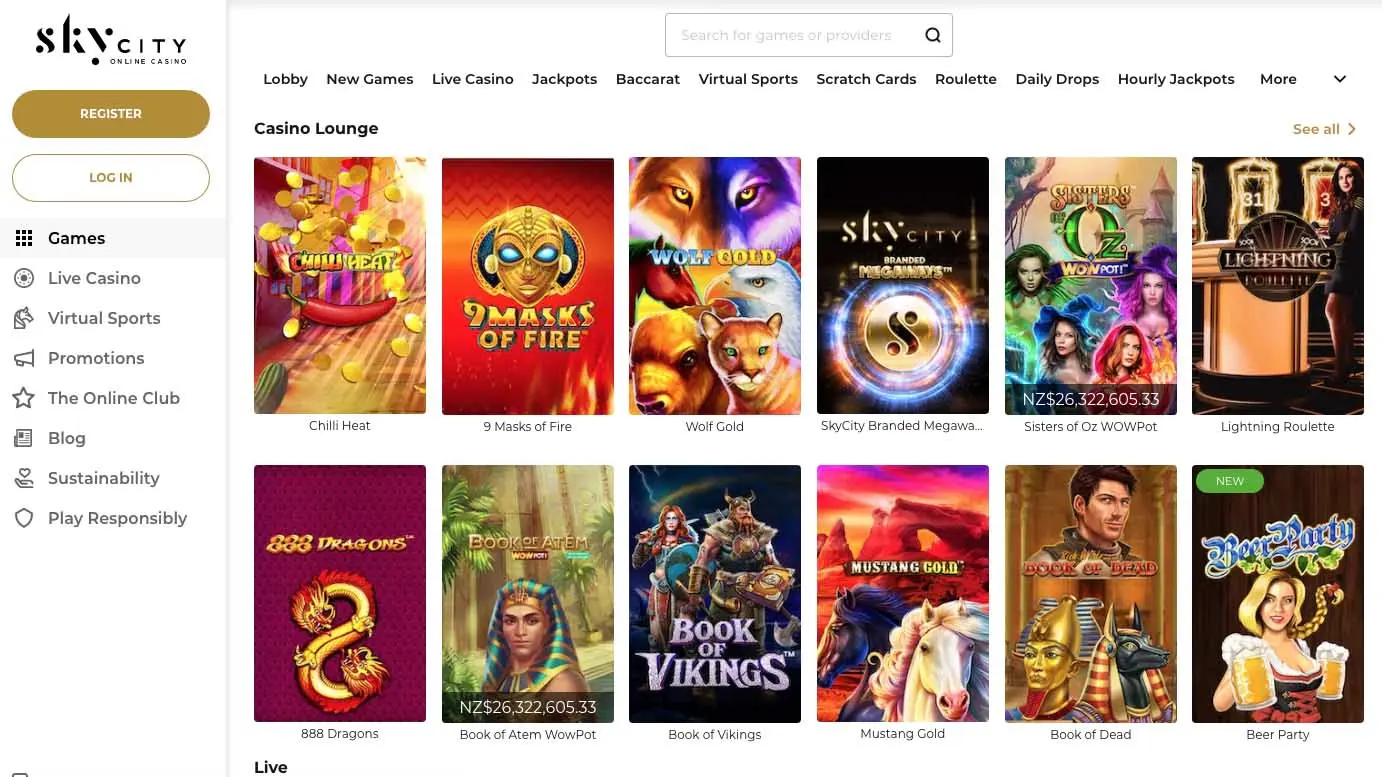Click the Sustainability hand-leaf icon
The height and width of the screenshot is (777, 1382).
[x=24, y=478]
